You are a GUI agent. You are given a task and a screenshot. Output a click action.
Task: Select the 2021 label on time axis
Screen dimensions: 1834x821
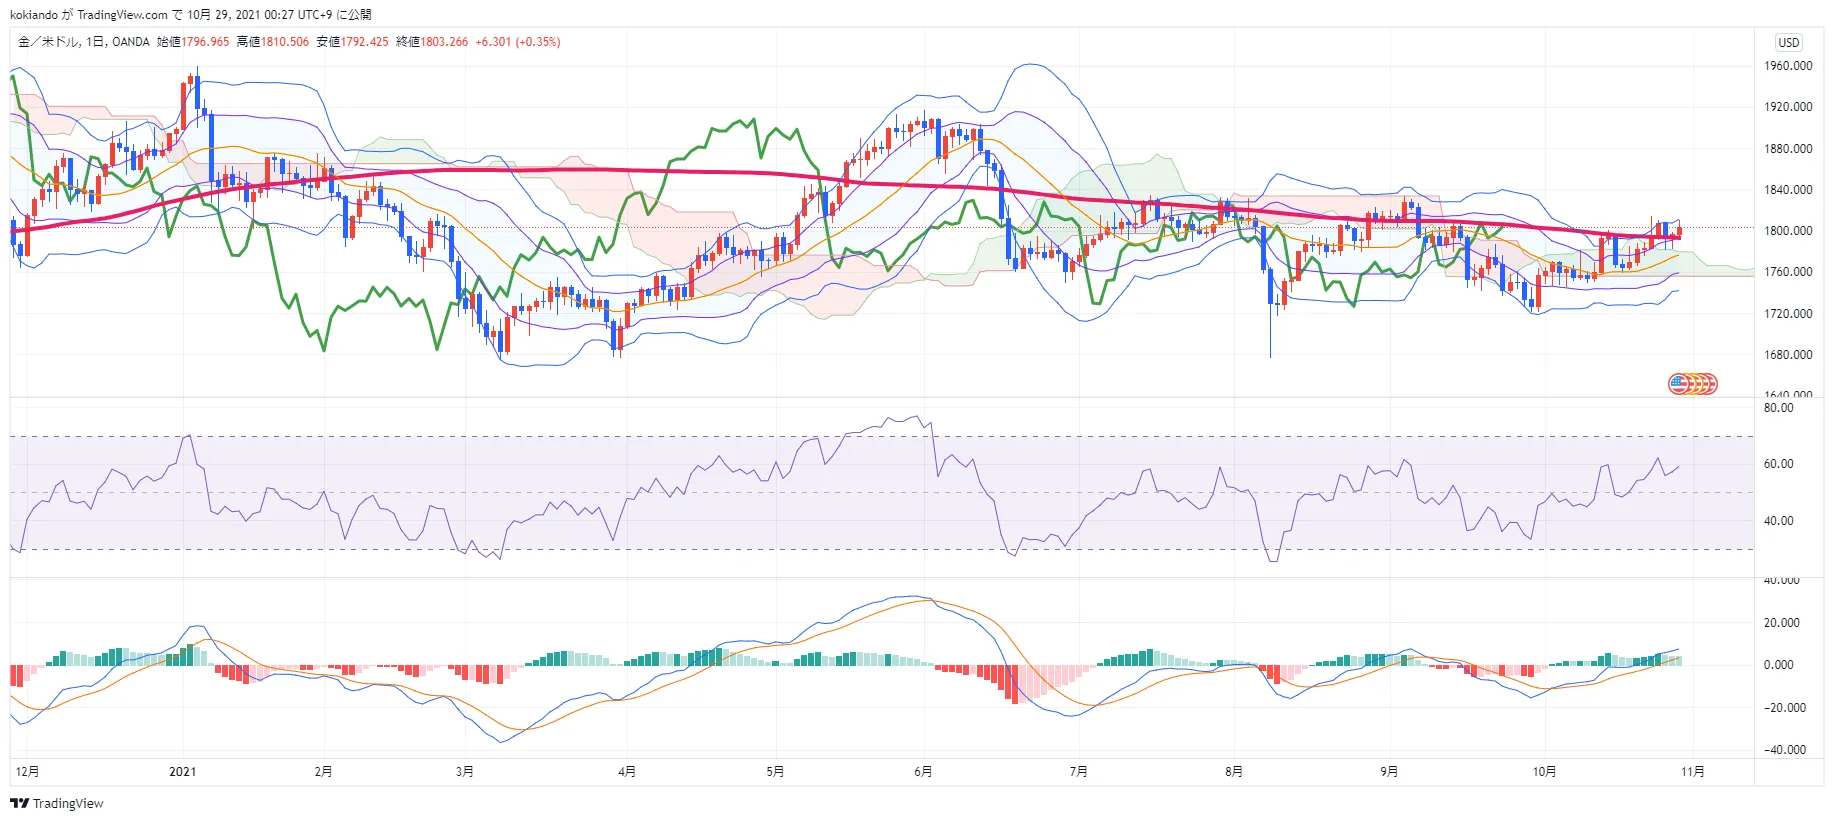point(183,771)
